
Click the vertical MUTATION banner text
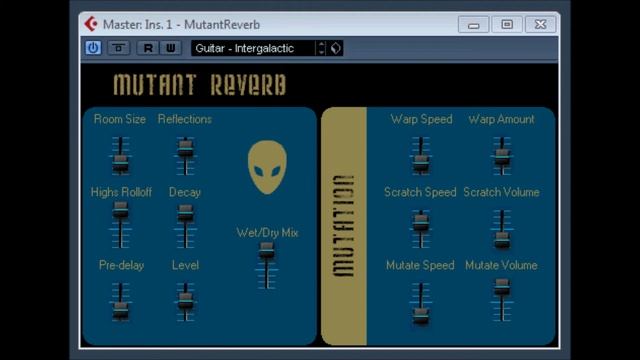tap(343, 226)
